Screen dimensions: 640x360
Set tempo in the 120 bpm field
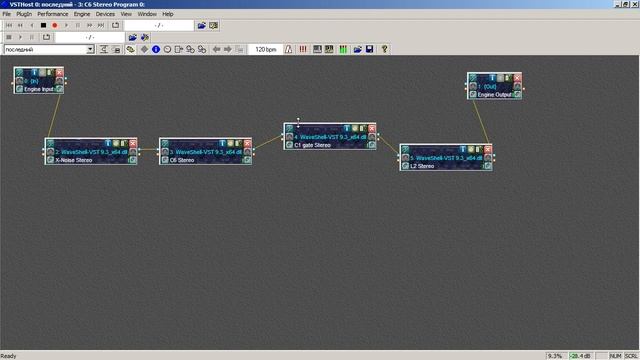point(265,49)
